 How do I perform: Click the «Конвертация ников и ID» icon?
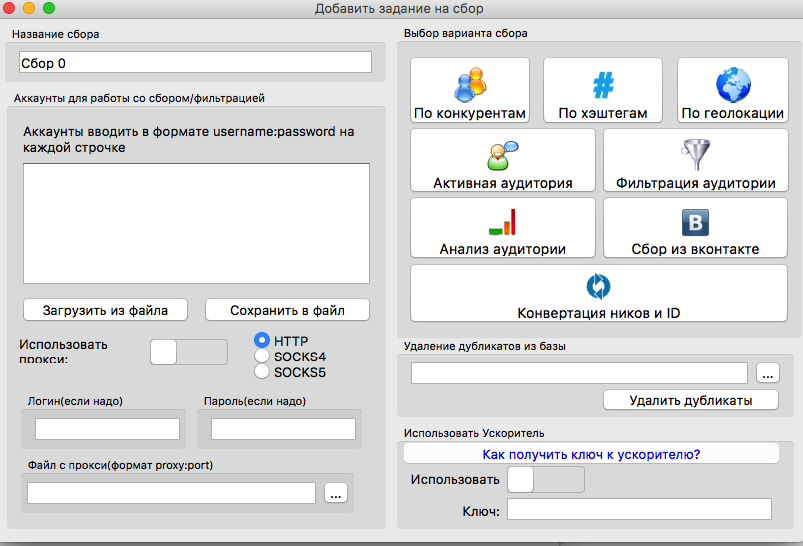(598, 286)
